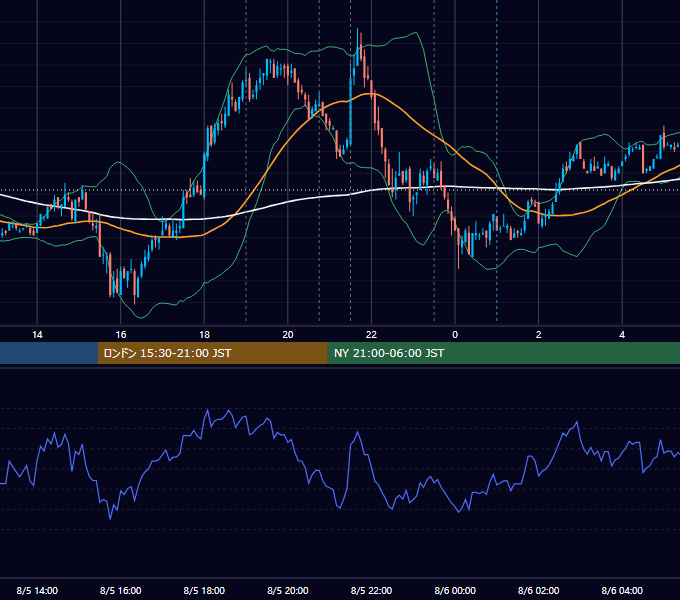
Task: Click the 8/5 16:00 date label
Action: (x=121, y=590)
